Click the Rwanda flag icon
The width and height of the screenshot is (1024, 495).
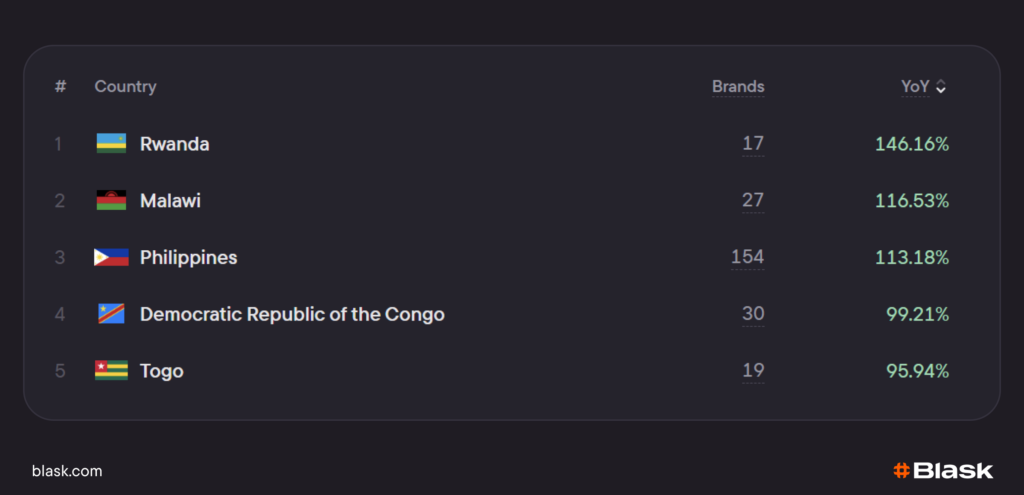tap(111, 144)
